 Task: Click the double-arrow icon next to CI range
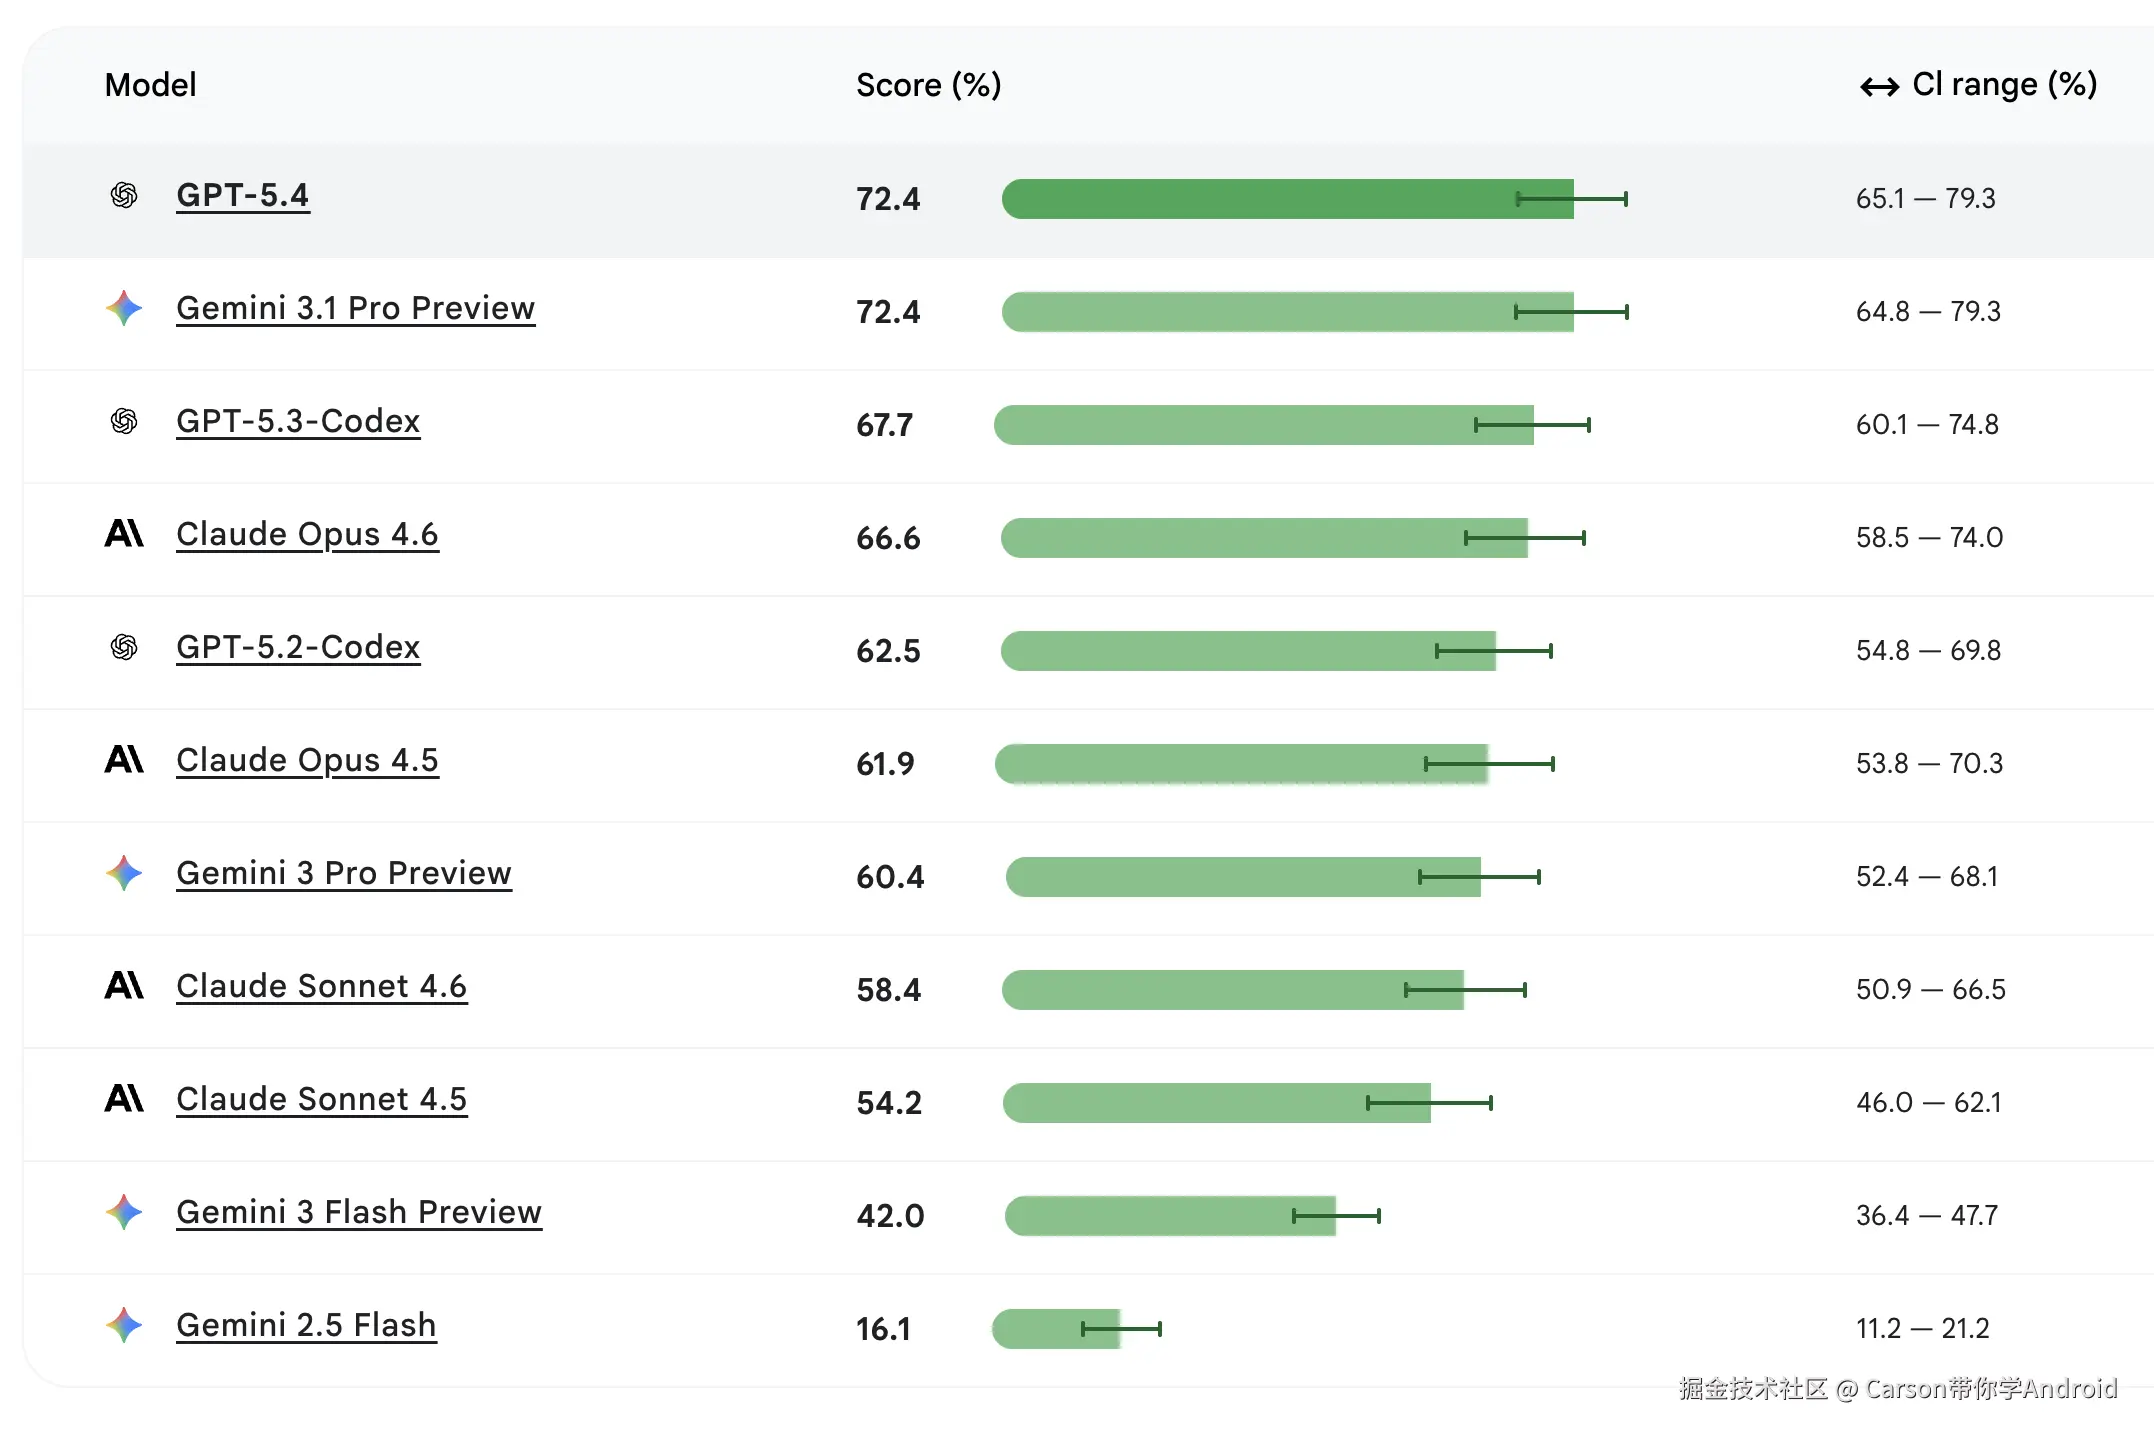[1879, 87]
